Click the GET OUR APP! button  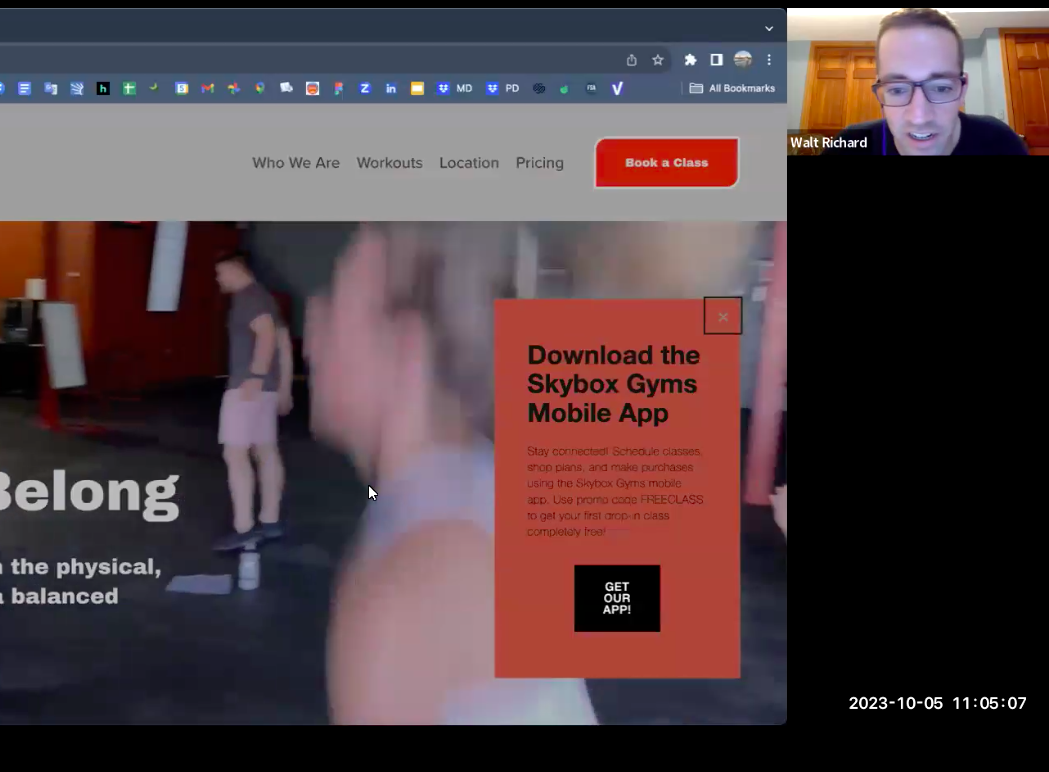[617, 598]
